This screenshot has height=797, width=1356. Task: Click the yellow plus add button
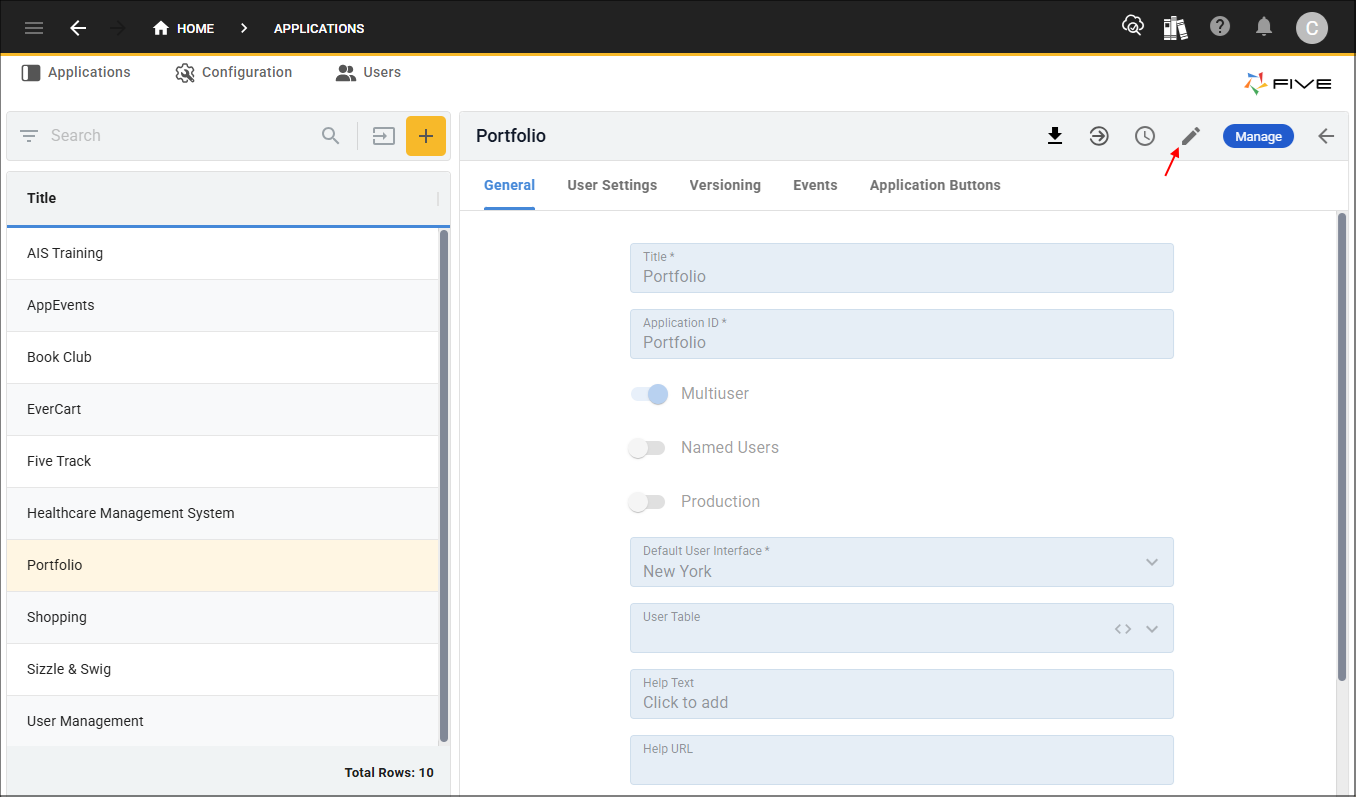pos(426,136)
